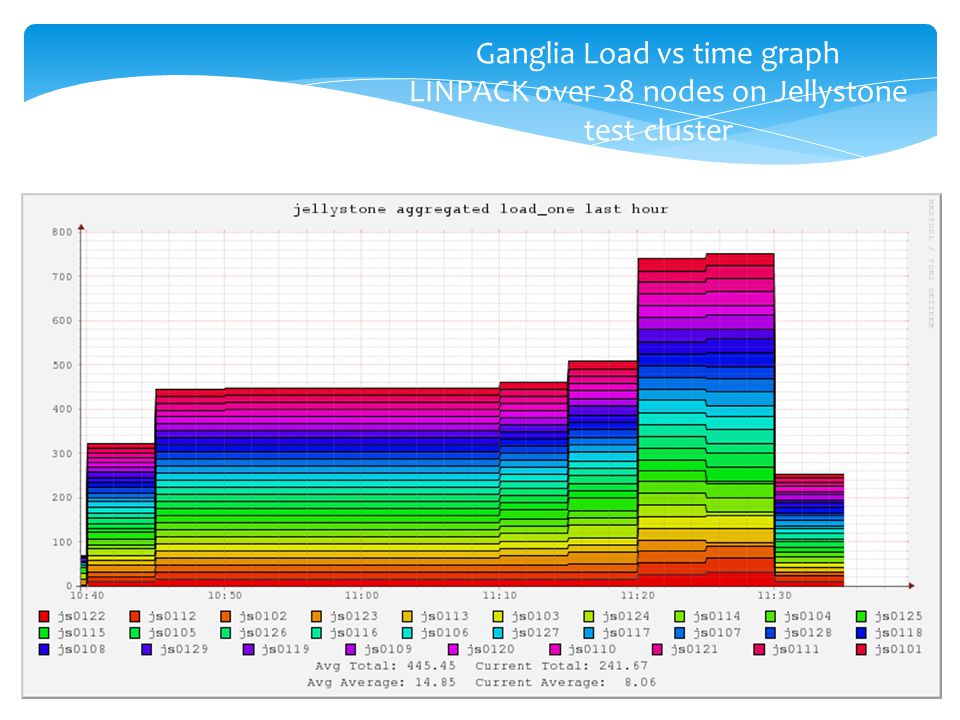Click the js0122 red legend swatch
The image size is (960, 720).
(43, 616)
